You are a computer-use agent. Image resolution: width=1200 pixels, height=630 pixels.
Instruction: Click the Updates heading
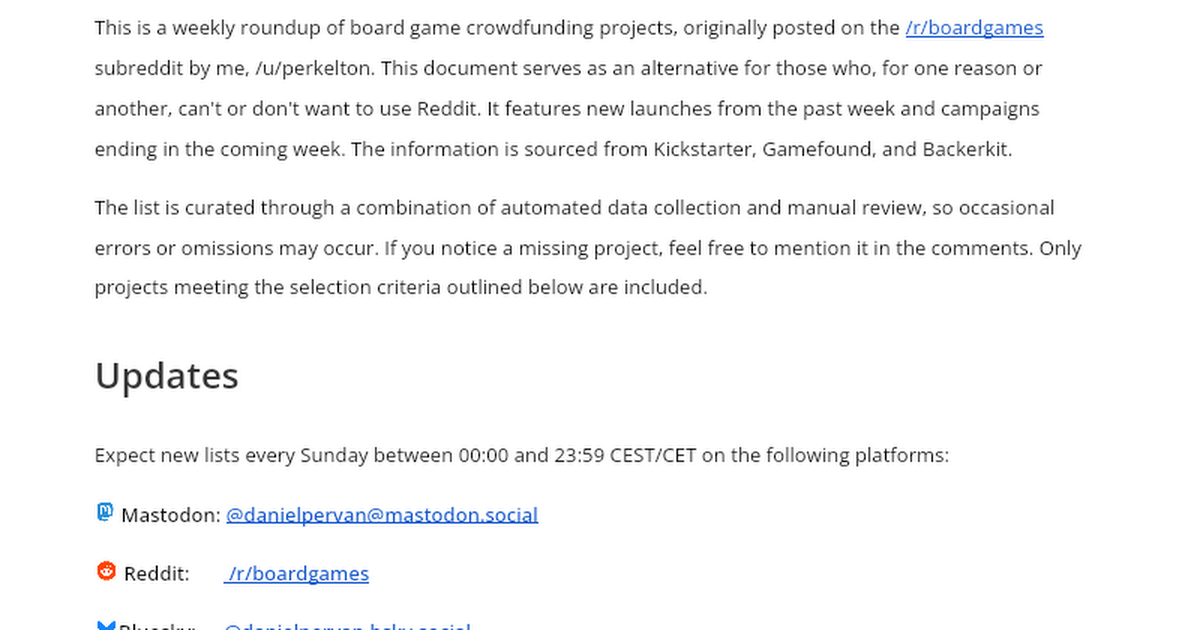(x=167, y=376)
